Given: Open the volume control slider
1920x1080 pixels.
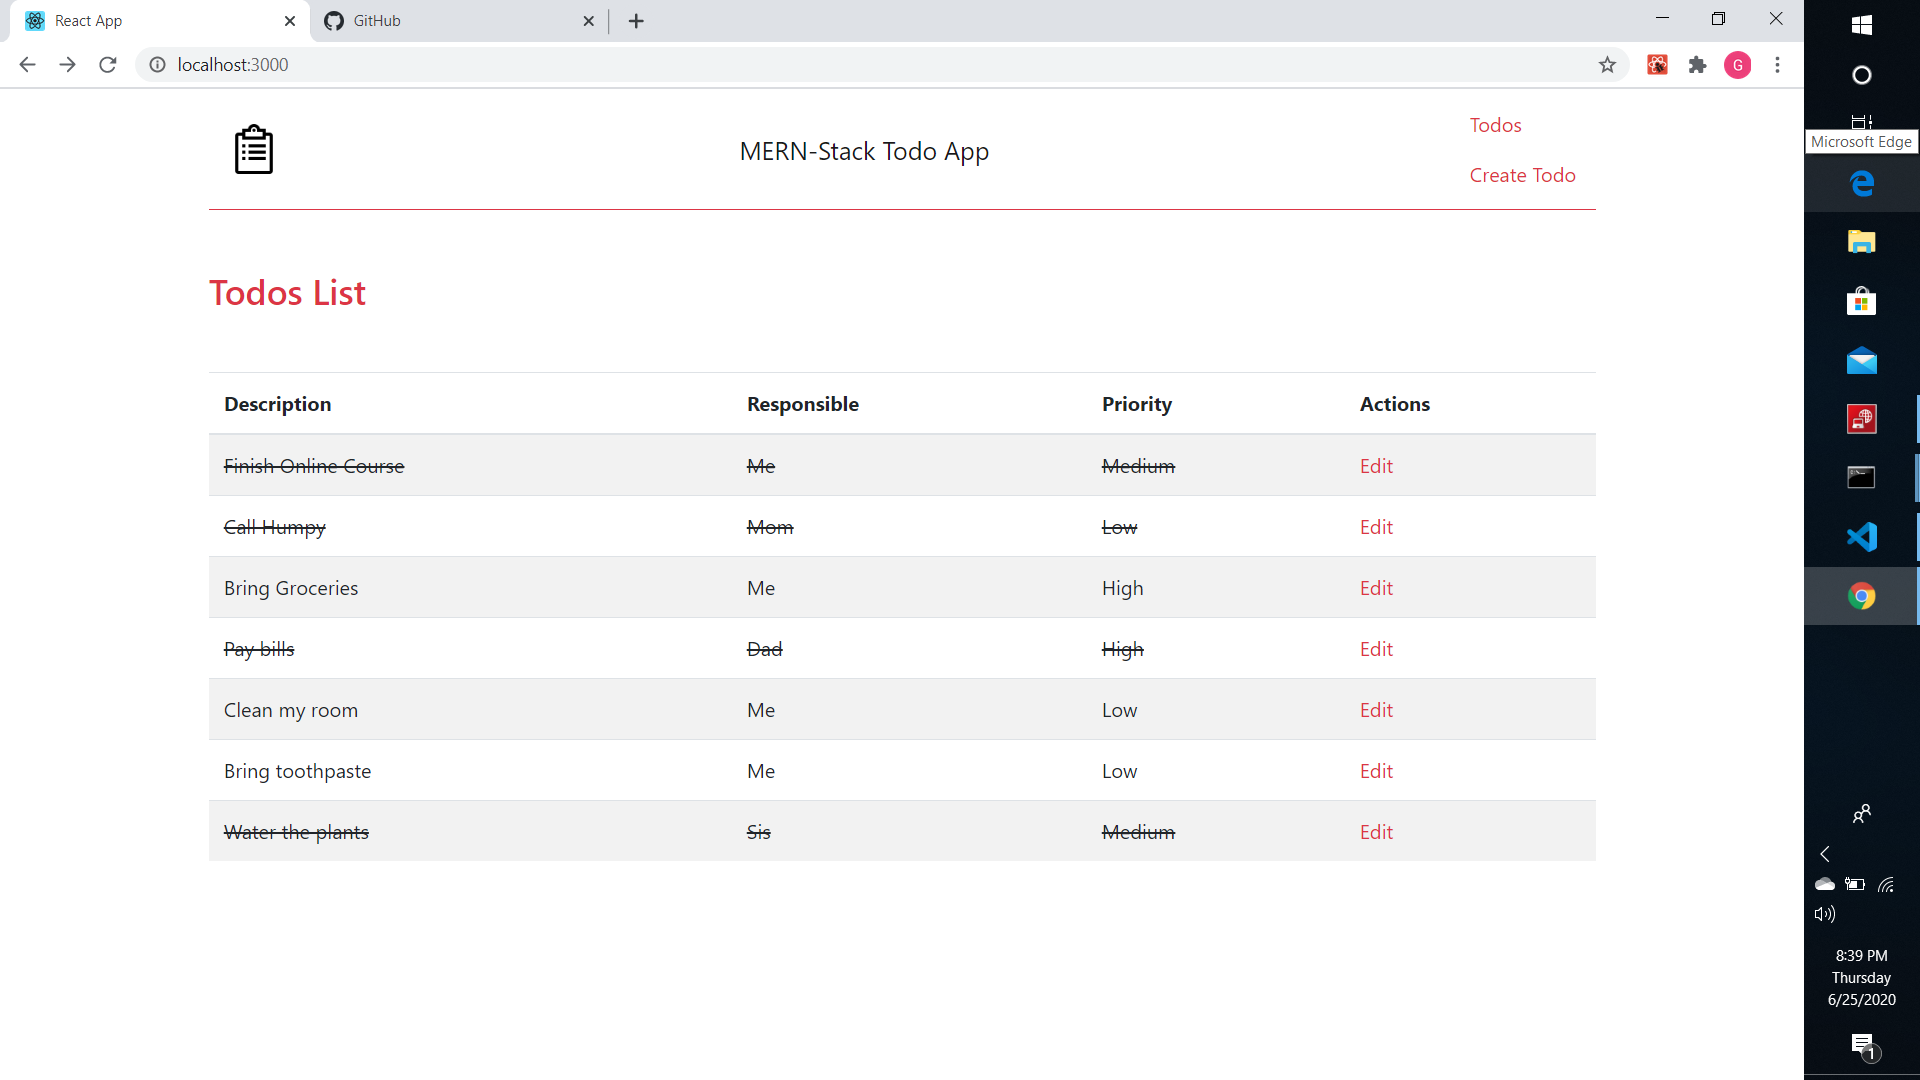Looking at the screenshot, I should tap(1825, 914).
